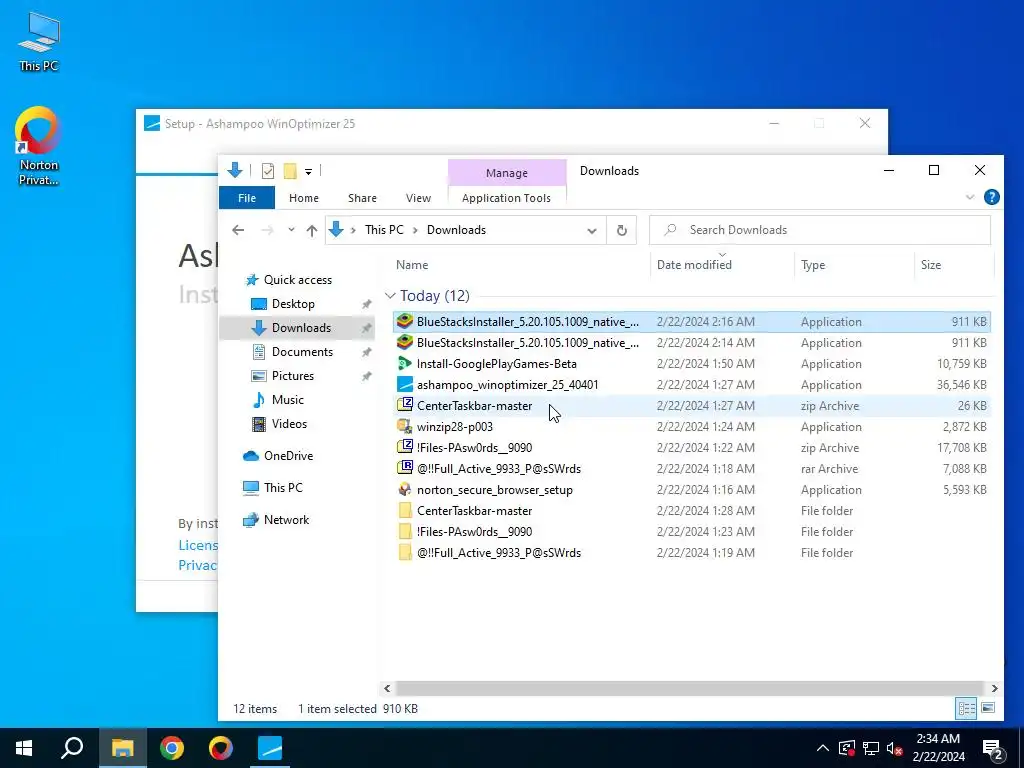
Task: Select Quick access in navigation pane
Action: [x=298, y=280]
